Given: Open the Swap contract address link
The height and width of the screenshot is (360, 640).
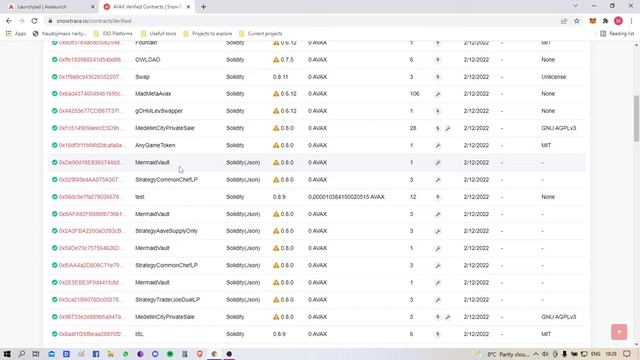Looking at the screenshot, I should [90, 77].
